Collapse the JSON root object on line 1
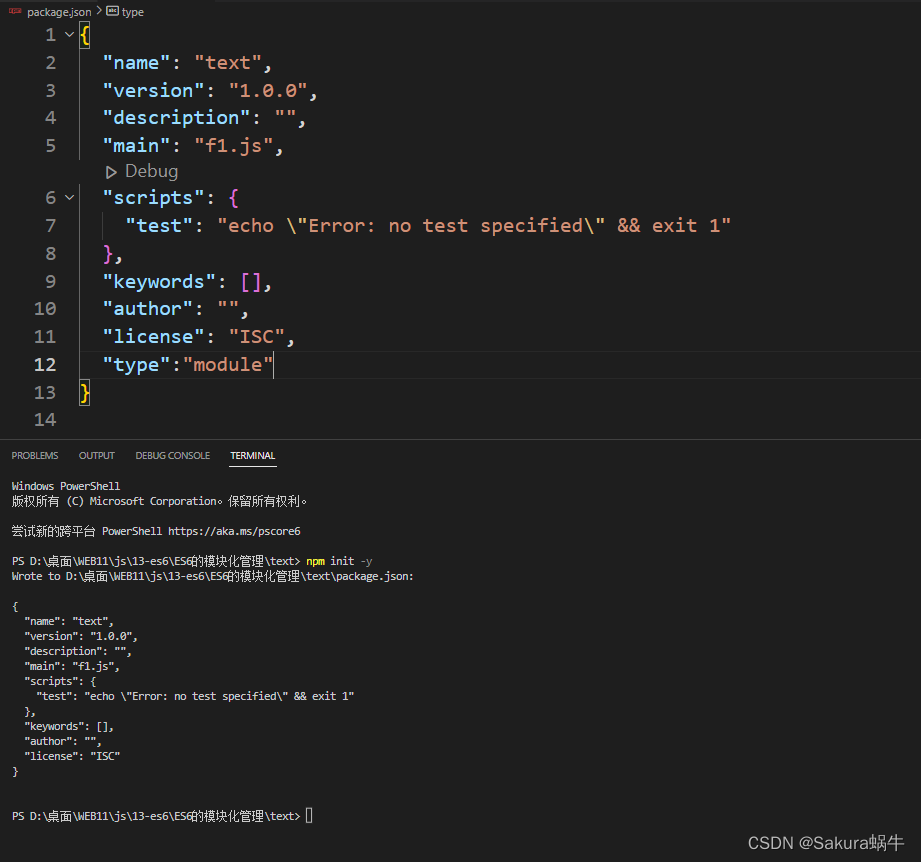This screenshot has width=921, height=862. point(68,33)
